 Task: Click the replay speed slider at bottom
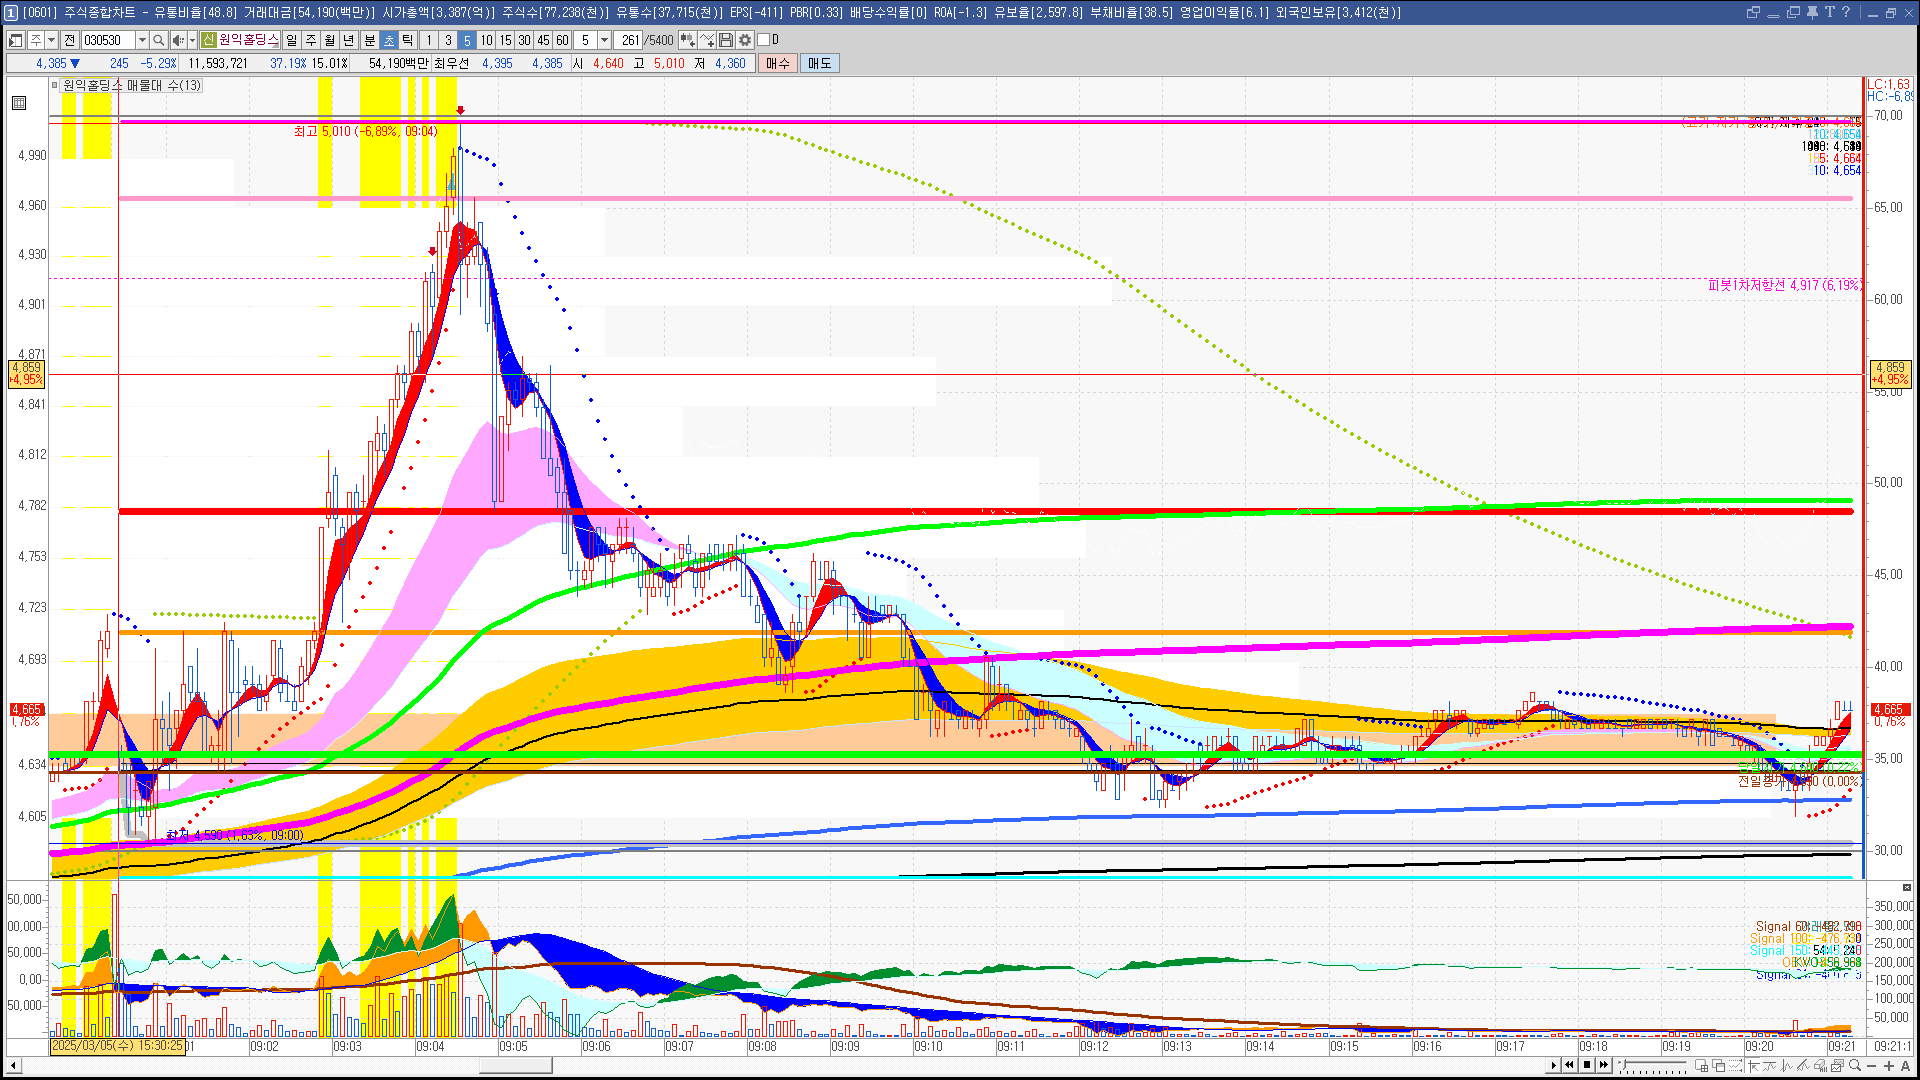[1652, 1066]
